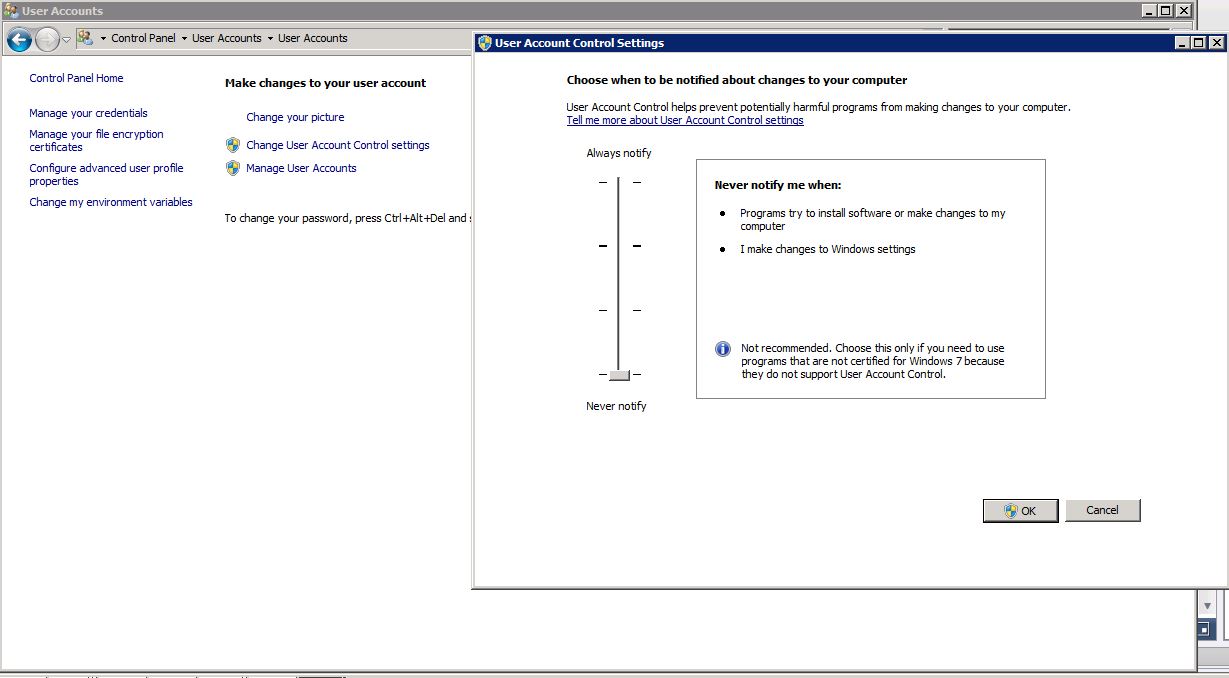Minimize the User Account Control Settings dialog

[x=1182, y=43]
